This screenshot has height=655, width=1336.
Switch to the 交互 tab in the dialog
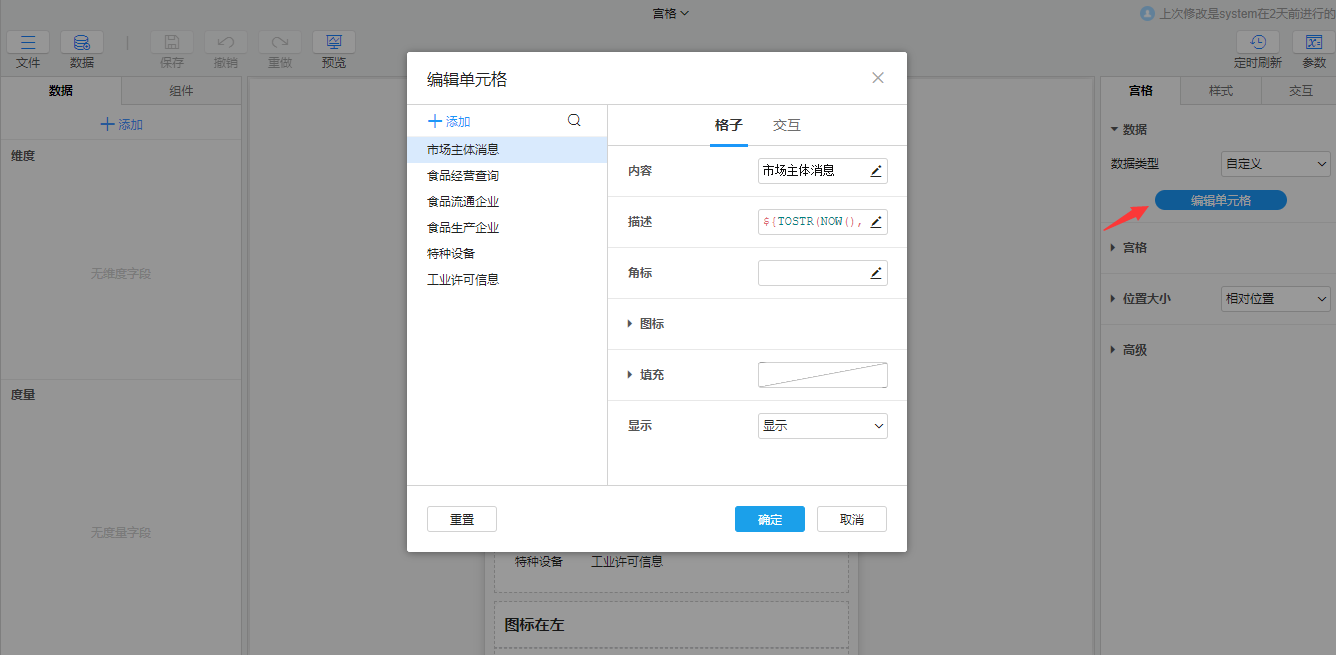[786, 125]
